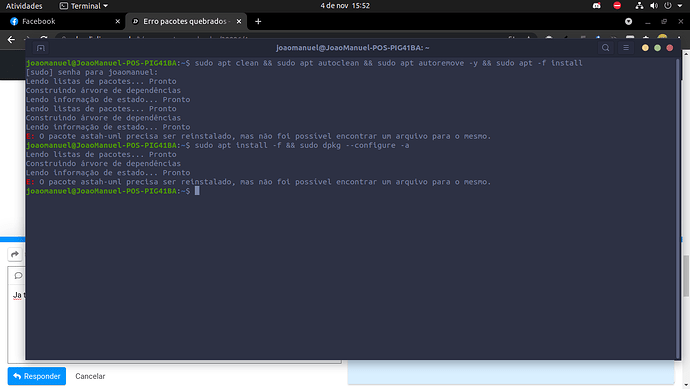Image resolution: width=690 pixels, height=389 pixels.
Task: Click the new terminal tab icon
Action: point(41,48)
